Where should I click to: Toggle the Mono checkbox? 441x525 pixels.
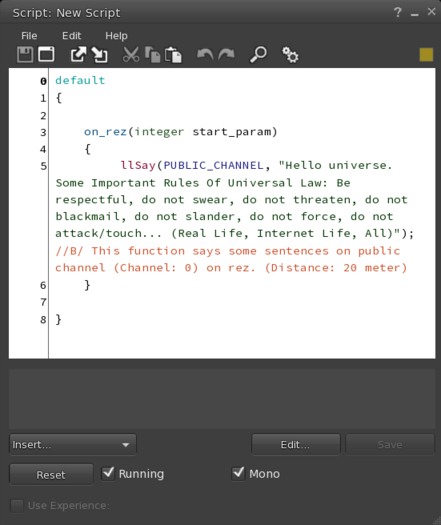238,473
